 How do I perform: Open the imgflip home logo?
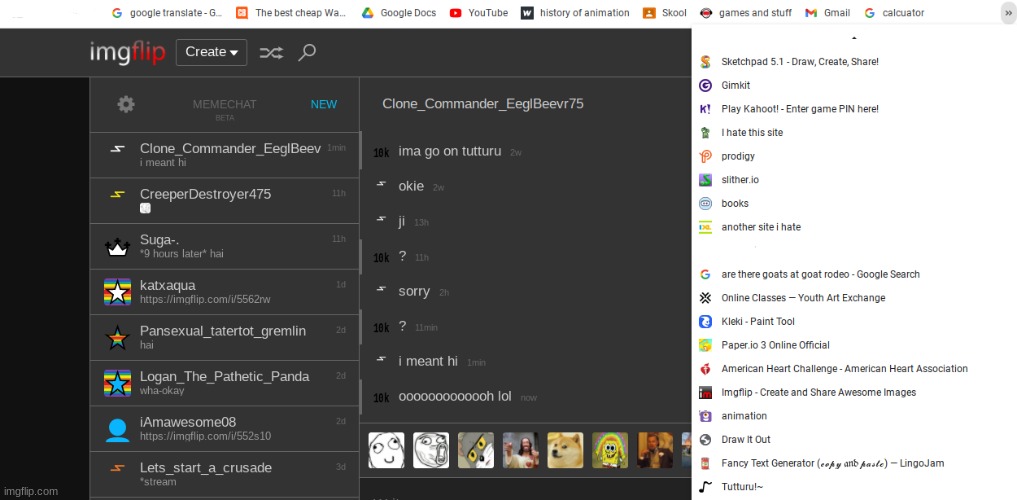click(128, 53)
